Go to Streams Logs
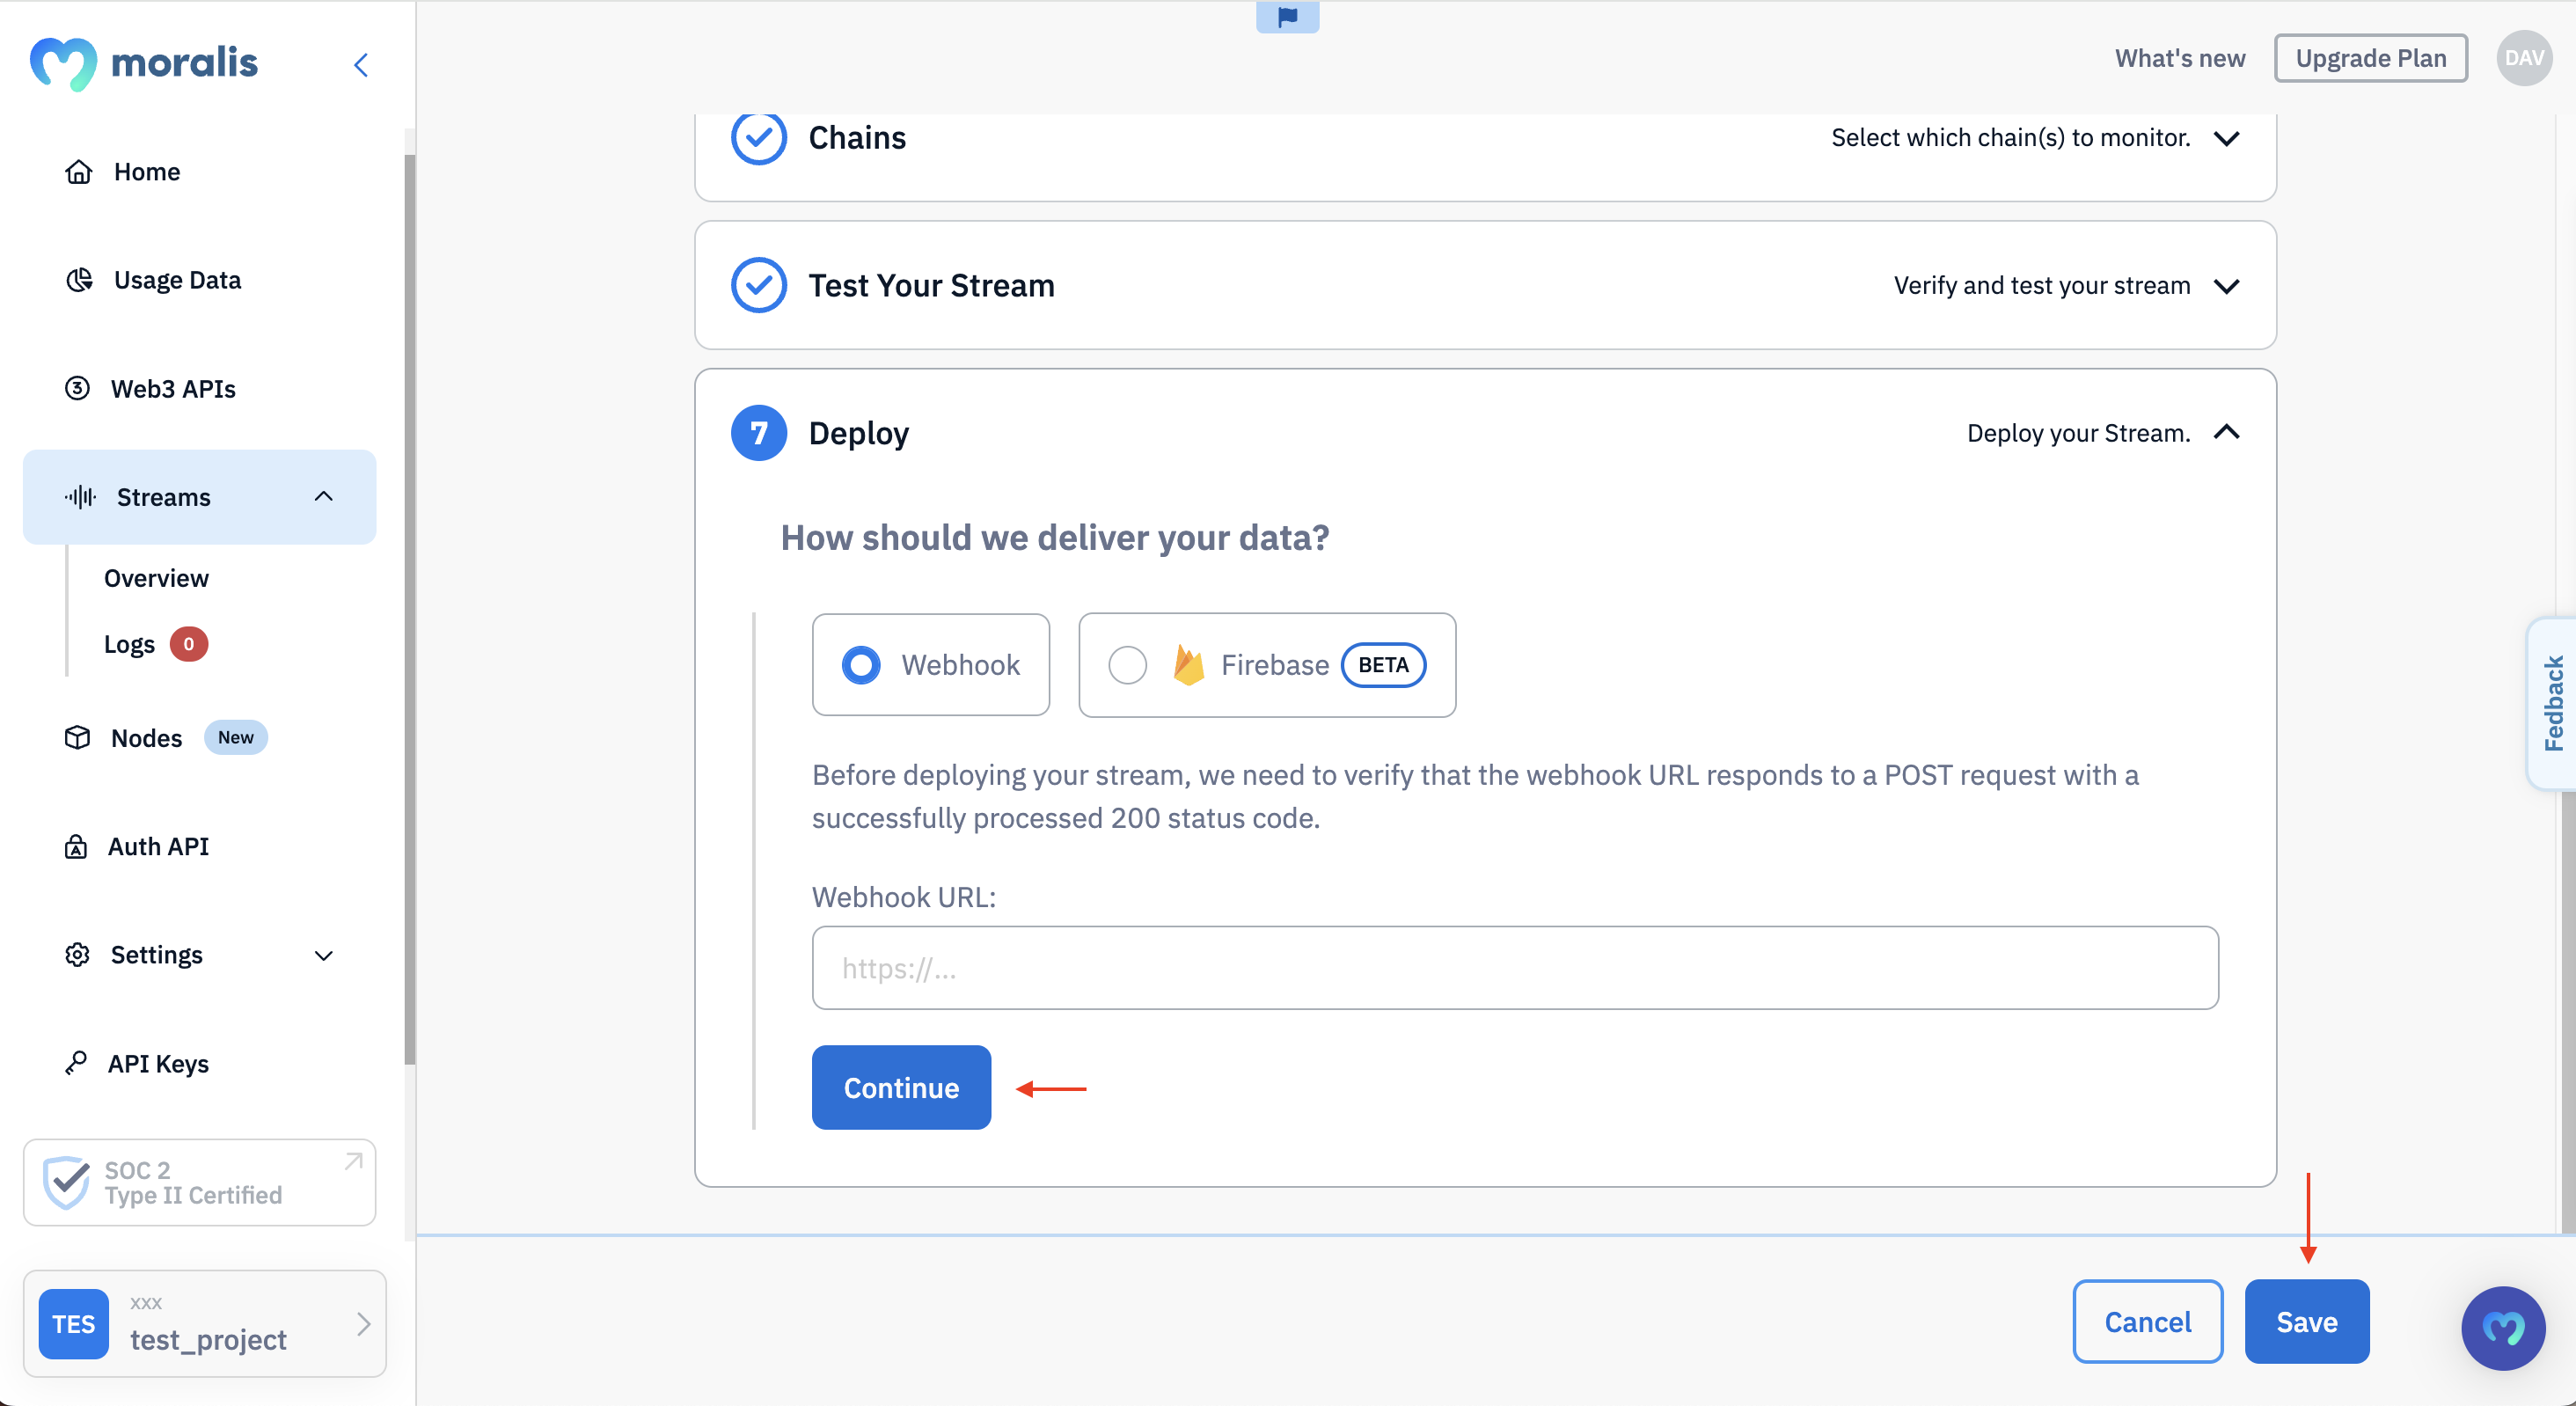The height and width of the screenshot is (1406, 2576). pos(130,644)
